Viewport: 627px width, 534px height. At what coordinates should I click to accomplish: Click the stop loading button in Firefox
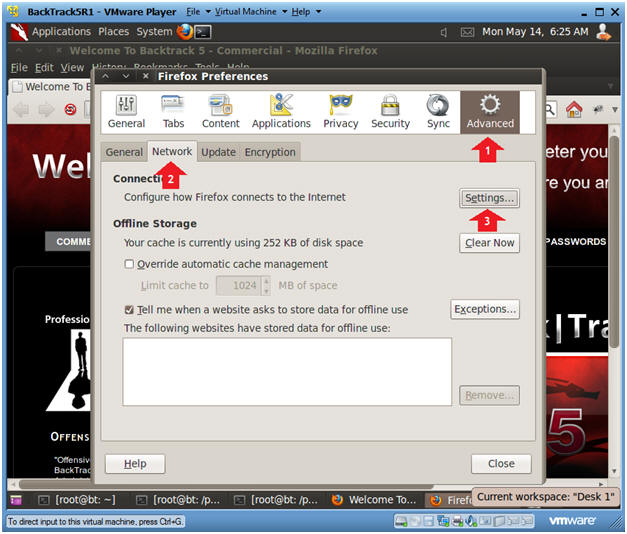(70, 109)
